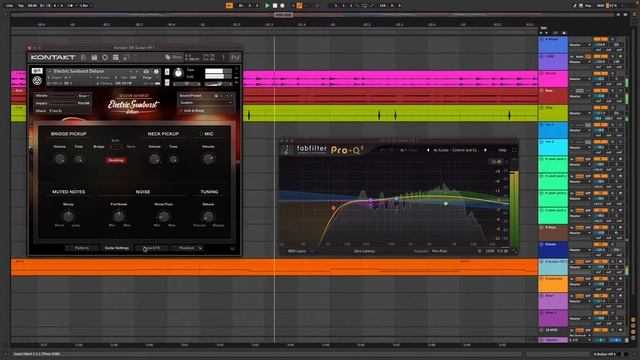Click the Tuning Detune knob
Screen dimensions: 640x360
point(208,216)
